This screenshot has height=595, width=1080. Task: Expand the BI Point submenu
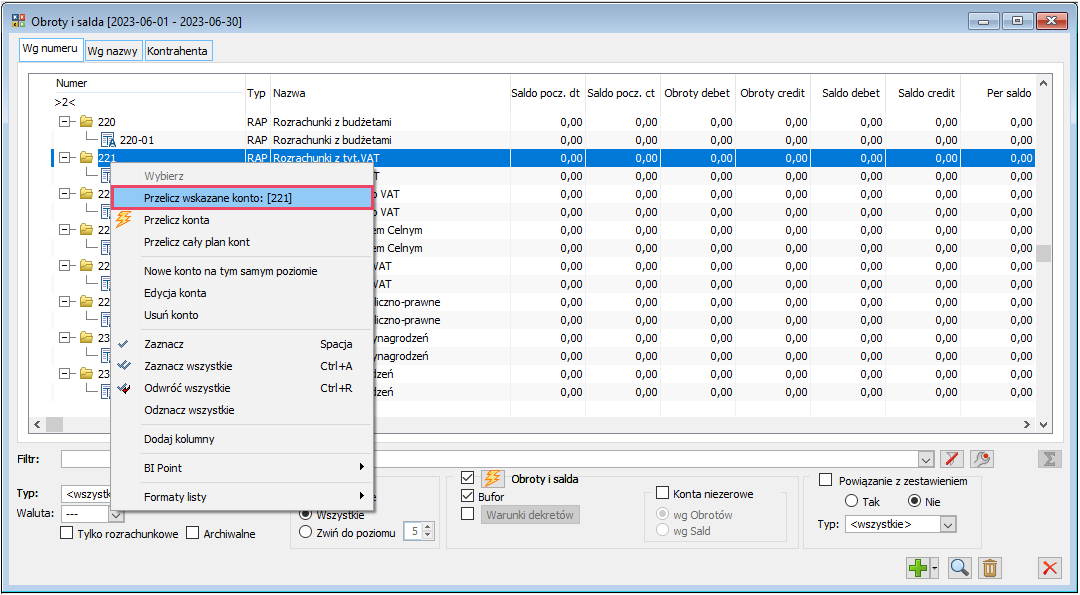(242, 468)
